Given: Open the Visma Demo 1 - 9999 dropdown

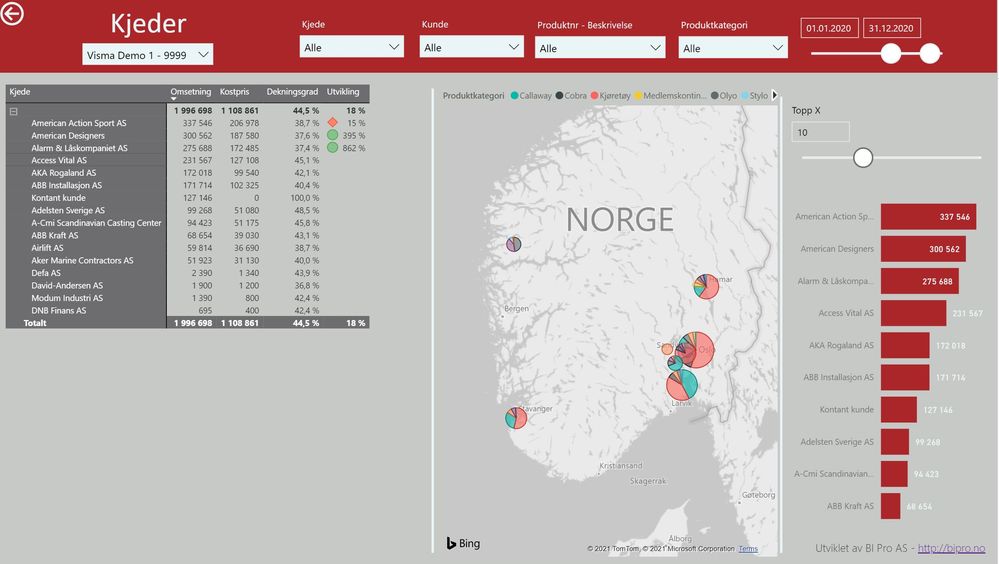Looking at the screenshot, I should tap(147, 55).
